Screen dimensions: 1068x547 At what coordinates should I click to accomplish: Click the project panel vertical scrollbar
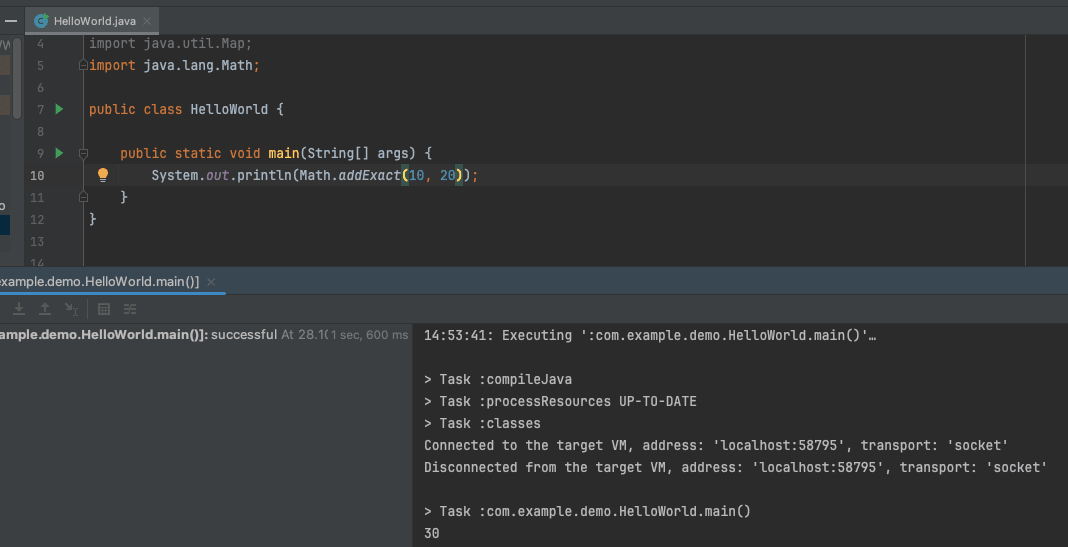point(17,78)
